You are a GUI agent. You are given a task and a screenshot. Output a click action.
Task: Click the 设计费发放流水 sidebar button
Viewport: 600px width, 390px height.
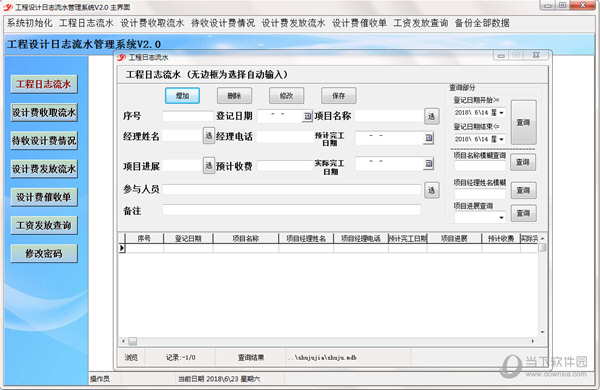point(44,169)
